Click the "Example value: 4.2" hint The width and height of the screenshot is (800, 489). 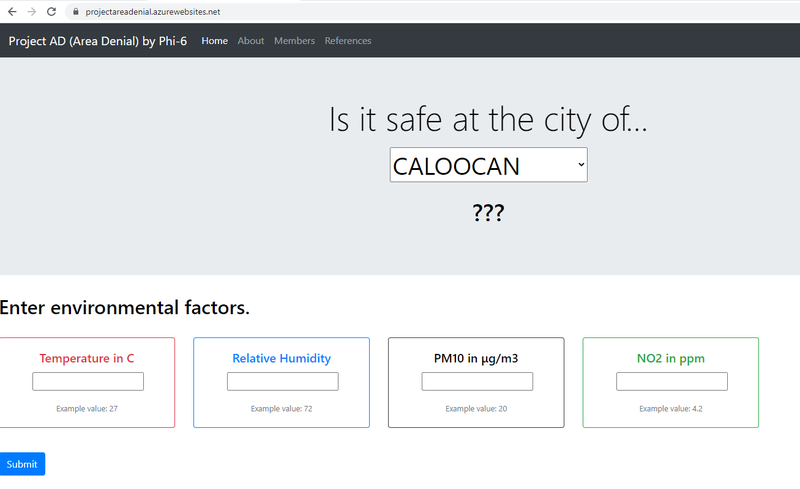pos(670,409)
